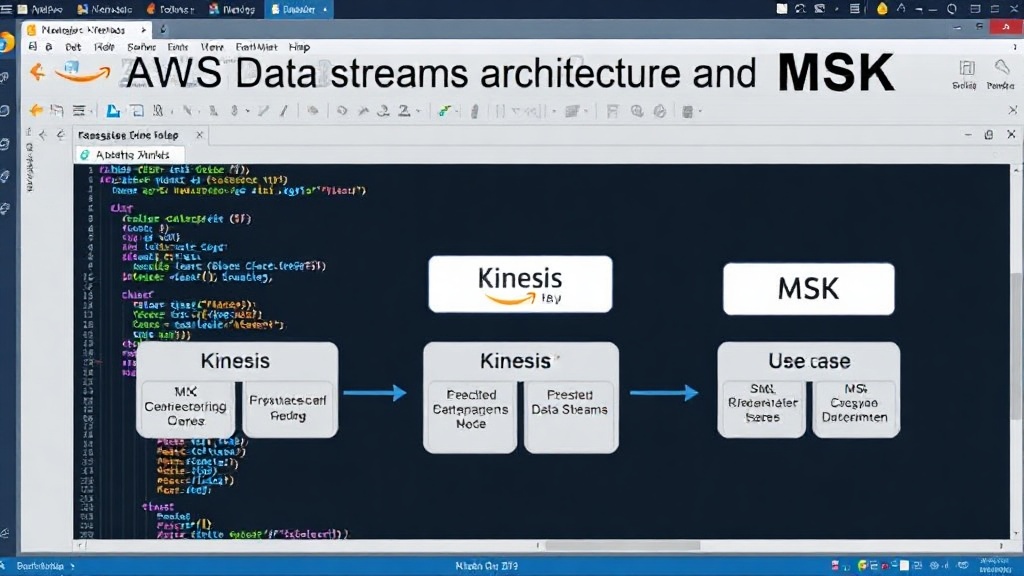Open dropdown arrow after the last toolbar icon

[700, 112]
